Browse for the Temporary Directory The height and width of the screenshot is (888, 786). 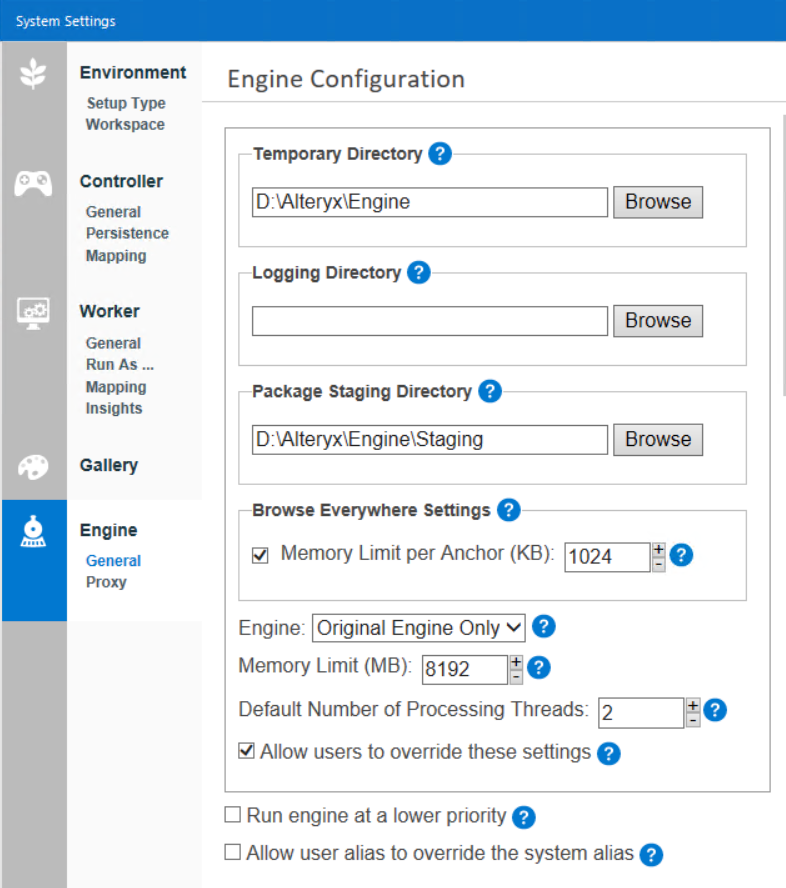(658, 202)
